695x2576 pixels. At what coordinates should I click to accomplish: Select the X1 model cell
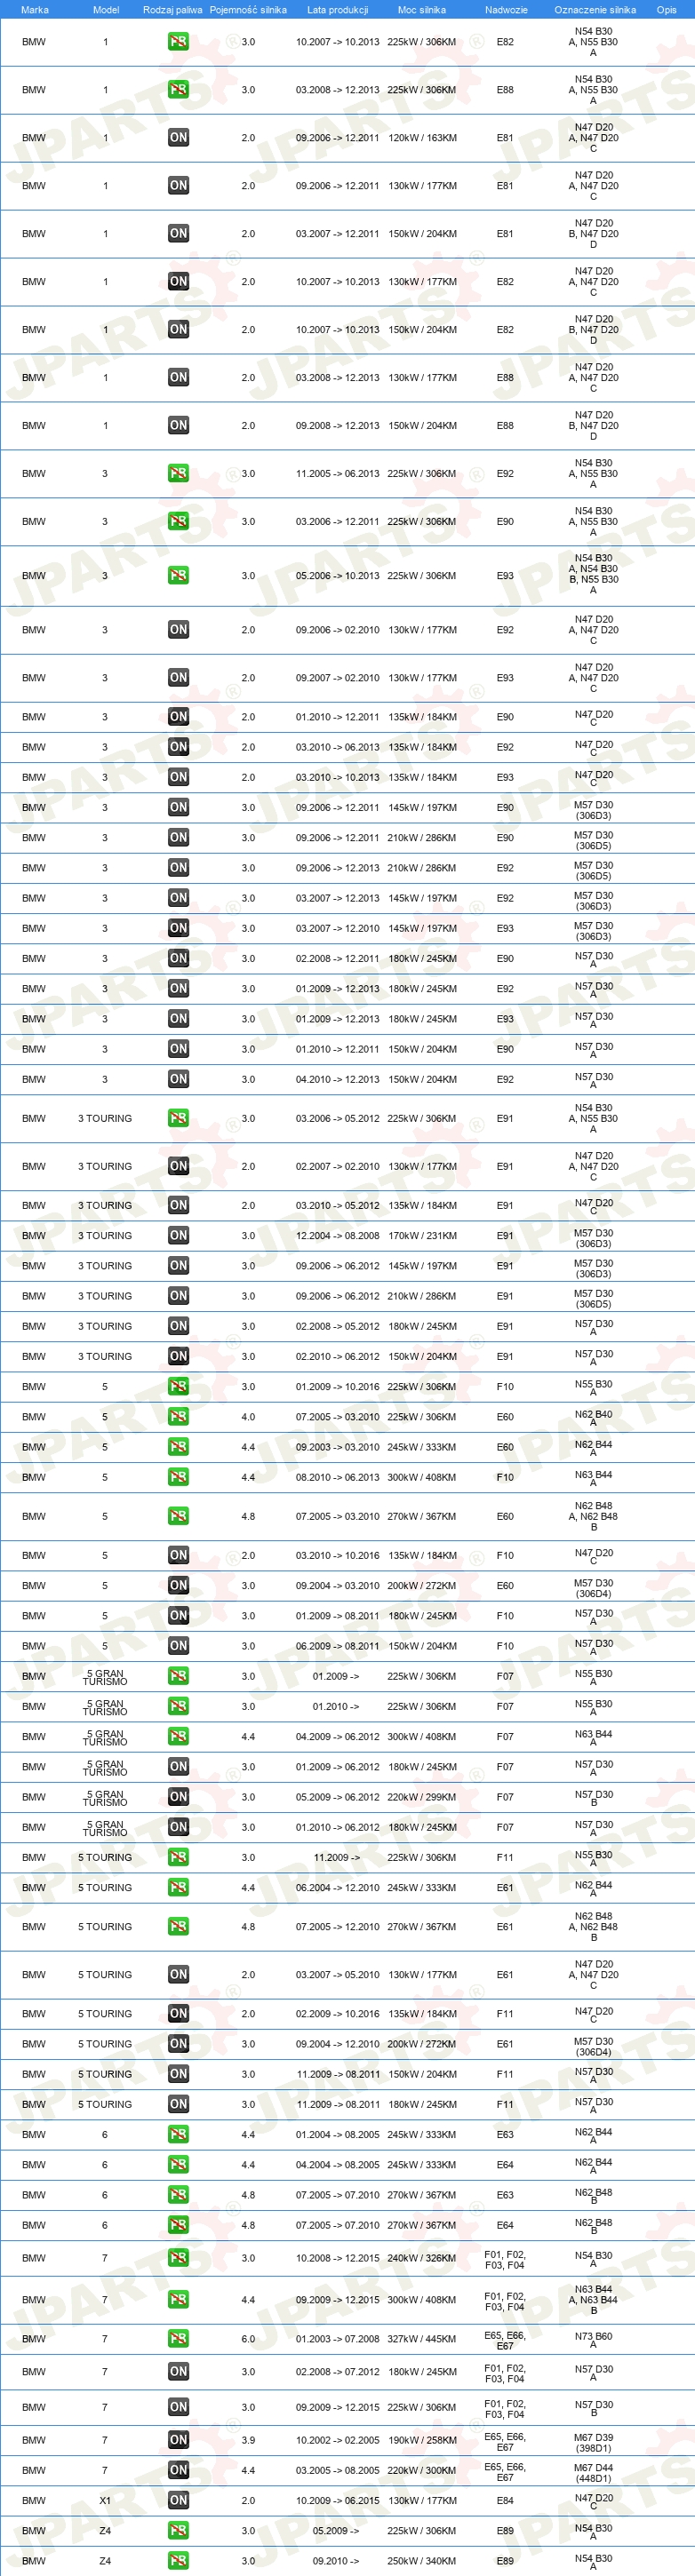point(105,2500)
